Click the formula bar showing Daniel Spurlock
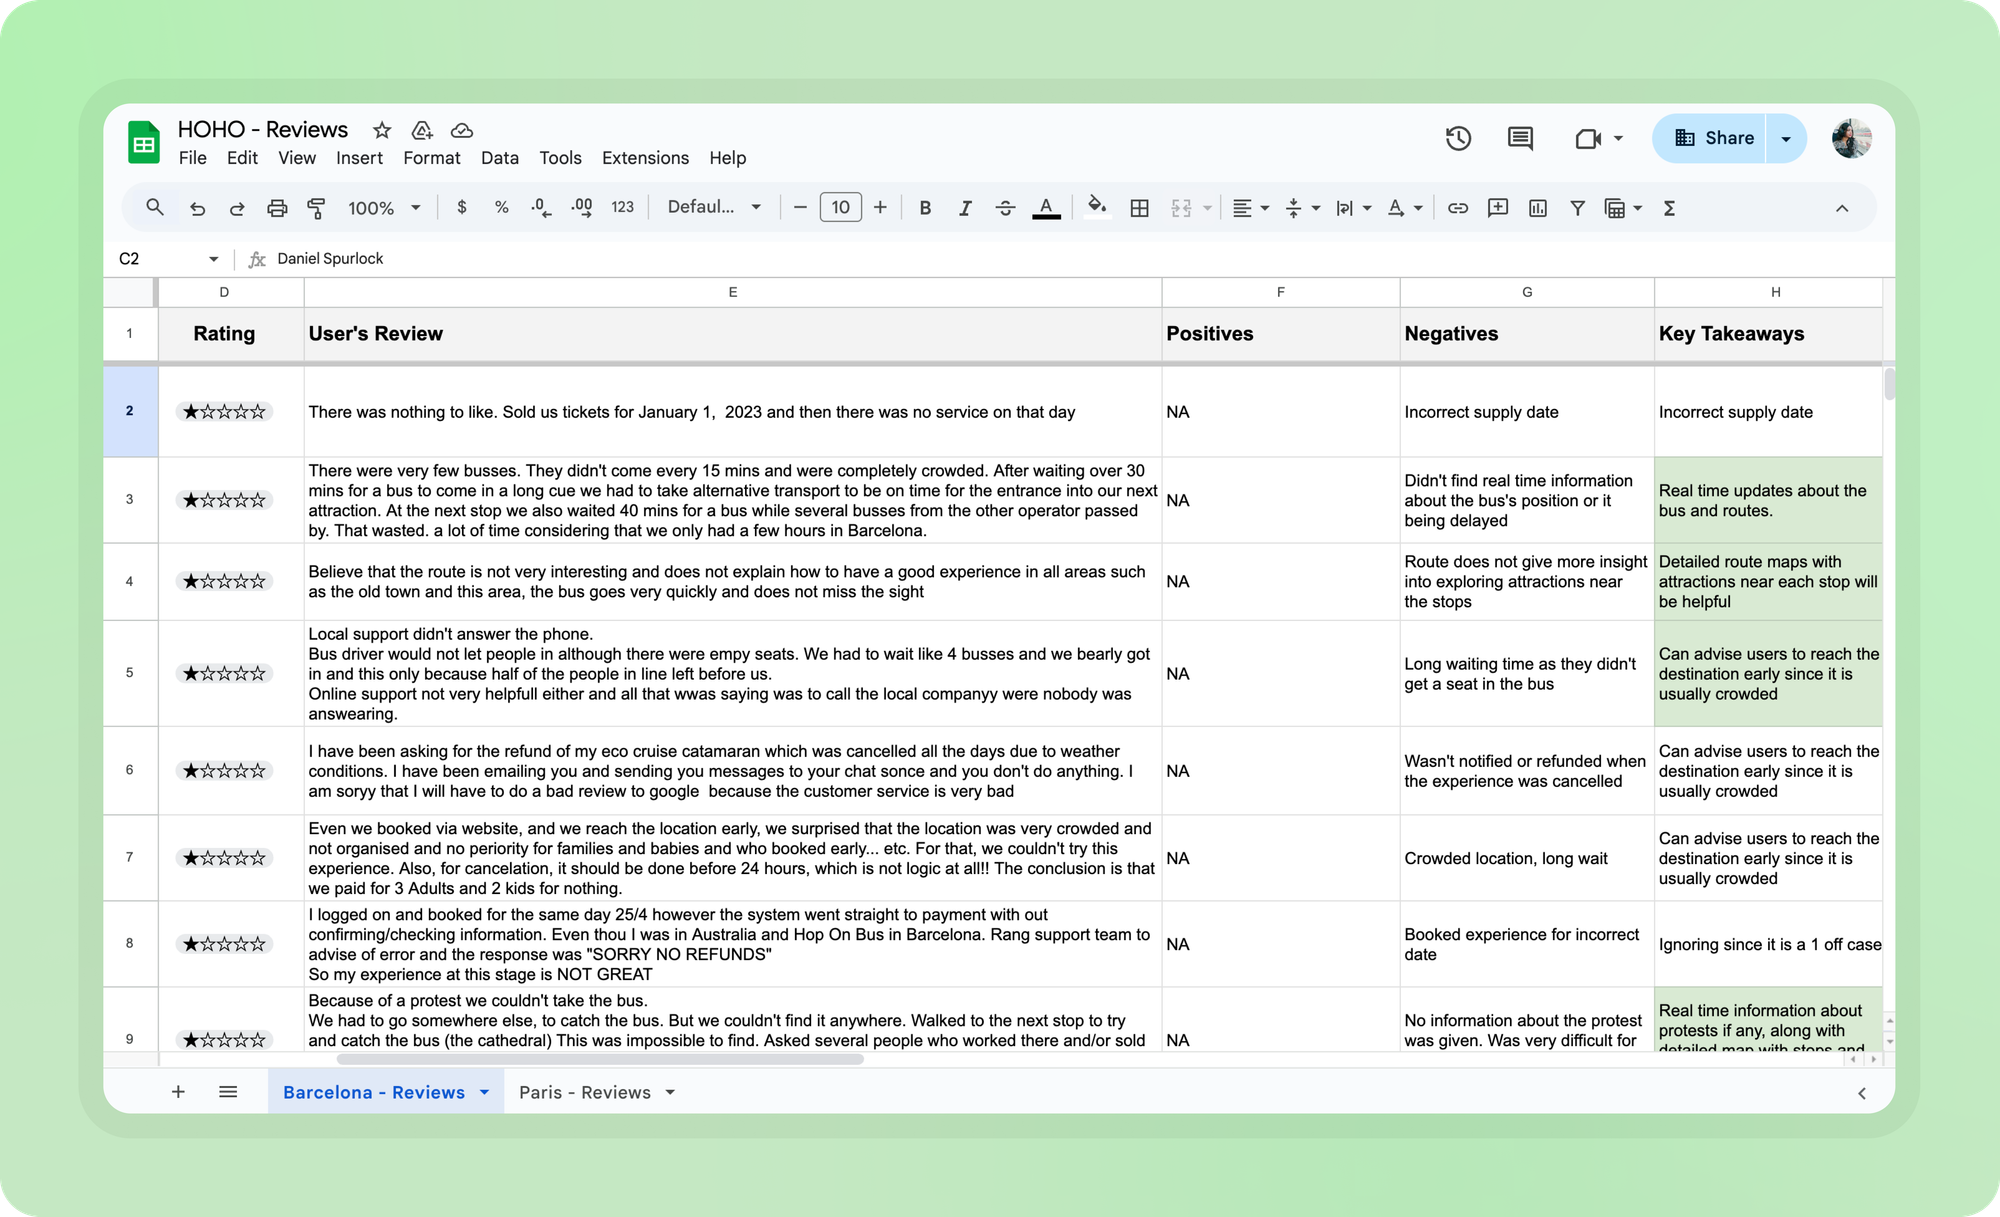2000x1217 pixels. click(x=1080, y=259)
